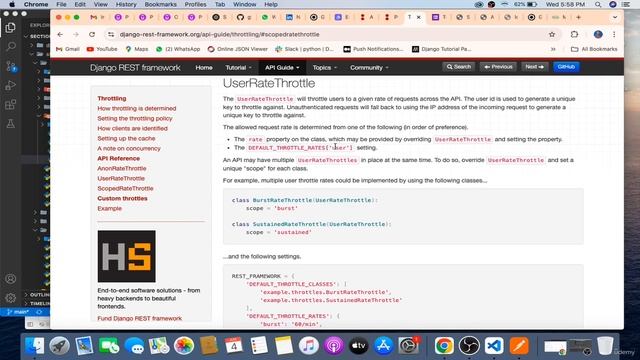Open Fund Django REST framework link
The image size is (640, 360).
click(140, 318)
